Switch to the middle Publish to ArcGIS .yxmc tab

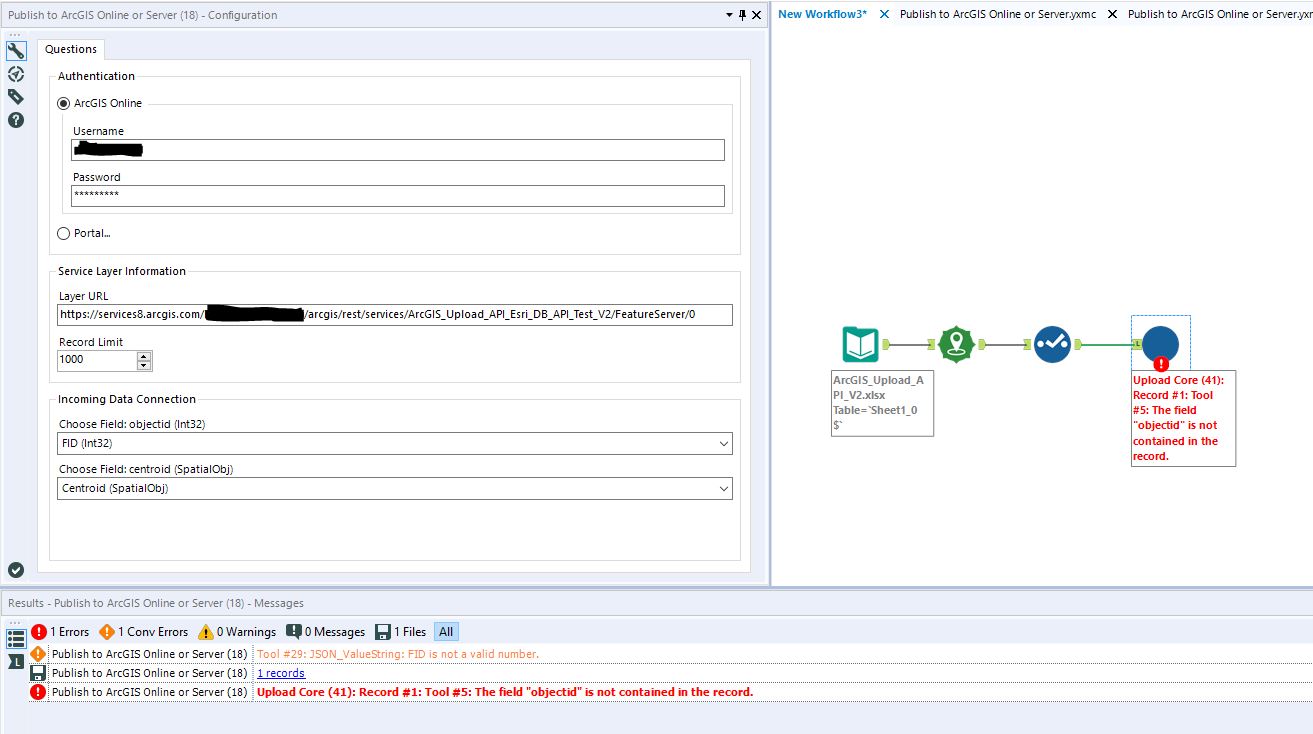point(998,14)
